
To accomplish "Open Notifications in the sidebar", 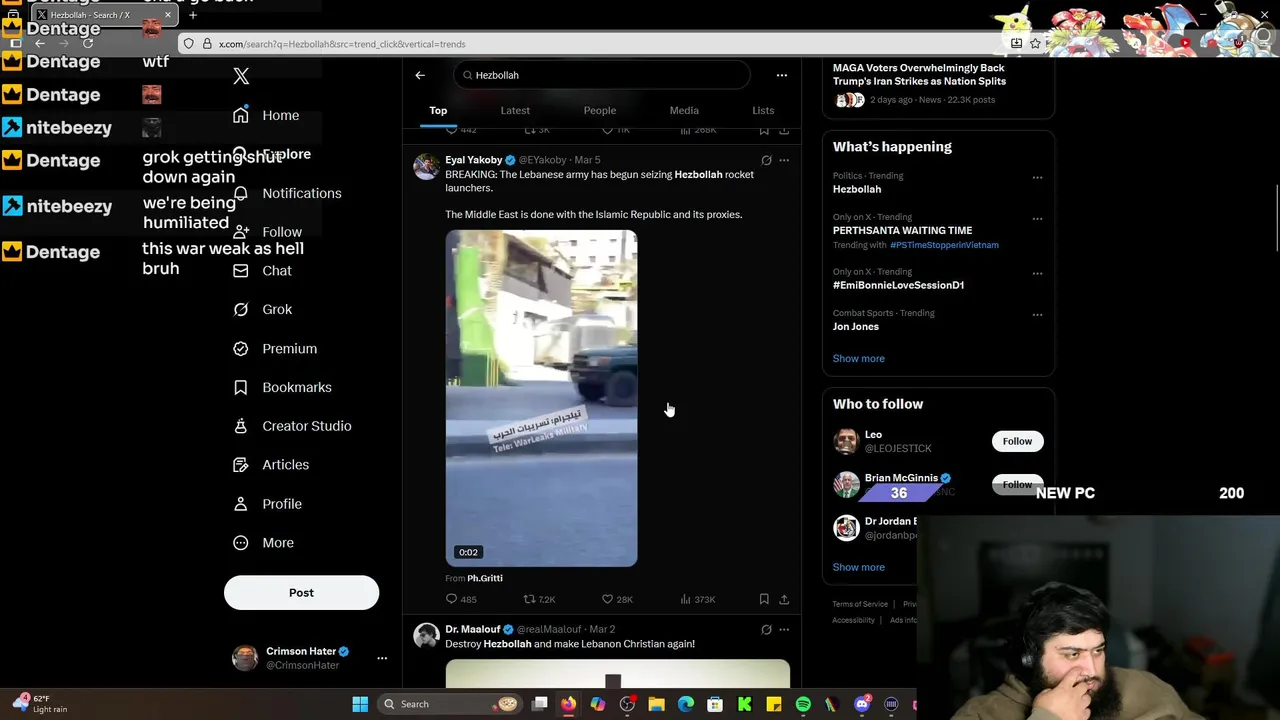I will 287,193.
